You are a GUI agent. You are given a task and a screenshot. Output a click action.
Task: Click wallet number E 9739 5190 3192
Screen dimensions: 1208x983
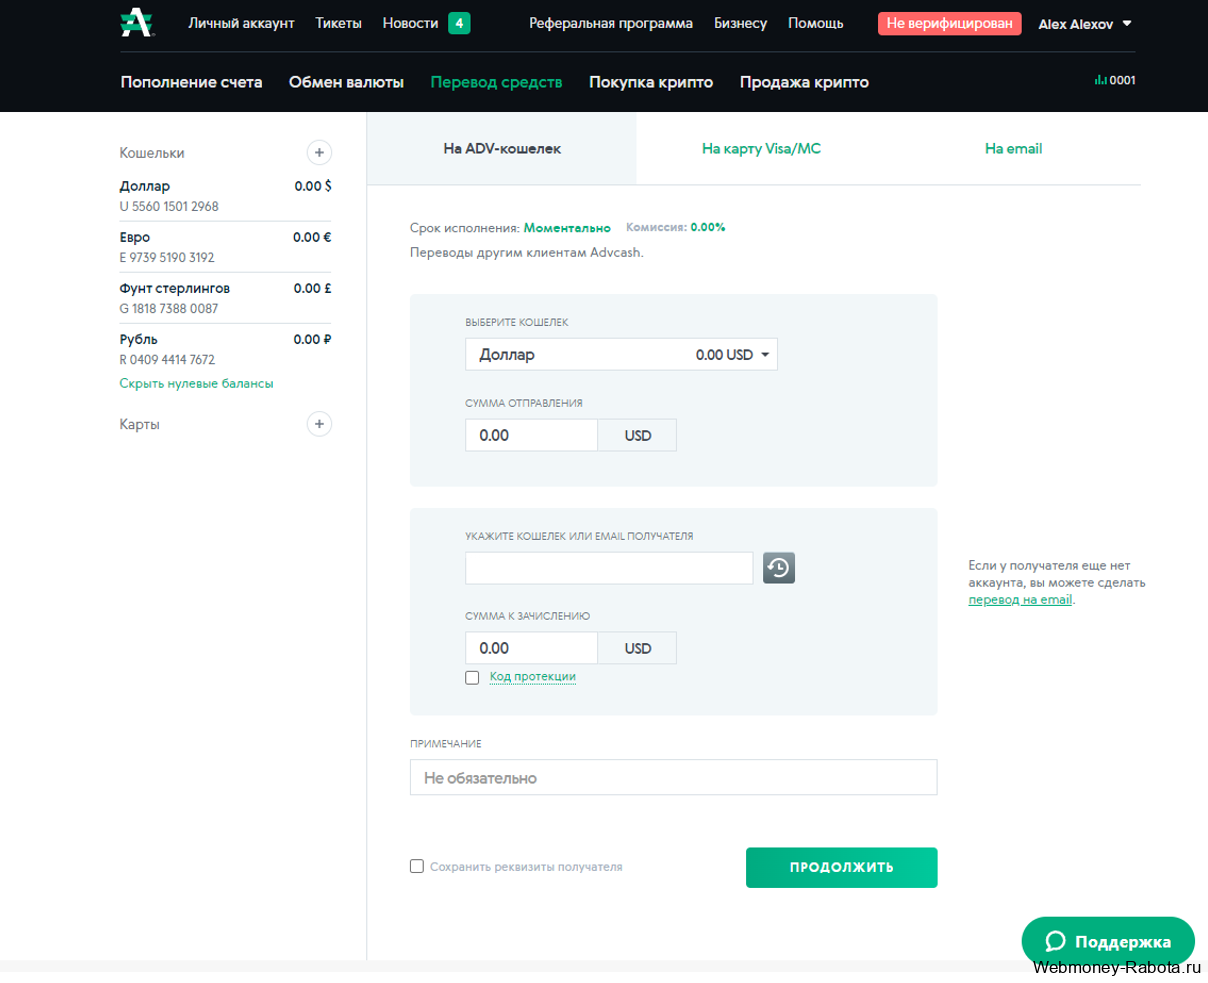(x=167, y=257)
